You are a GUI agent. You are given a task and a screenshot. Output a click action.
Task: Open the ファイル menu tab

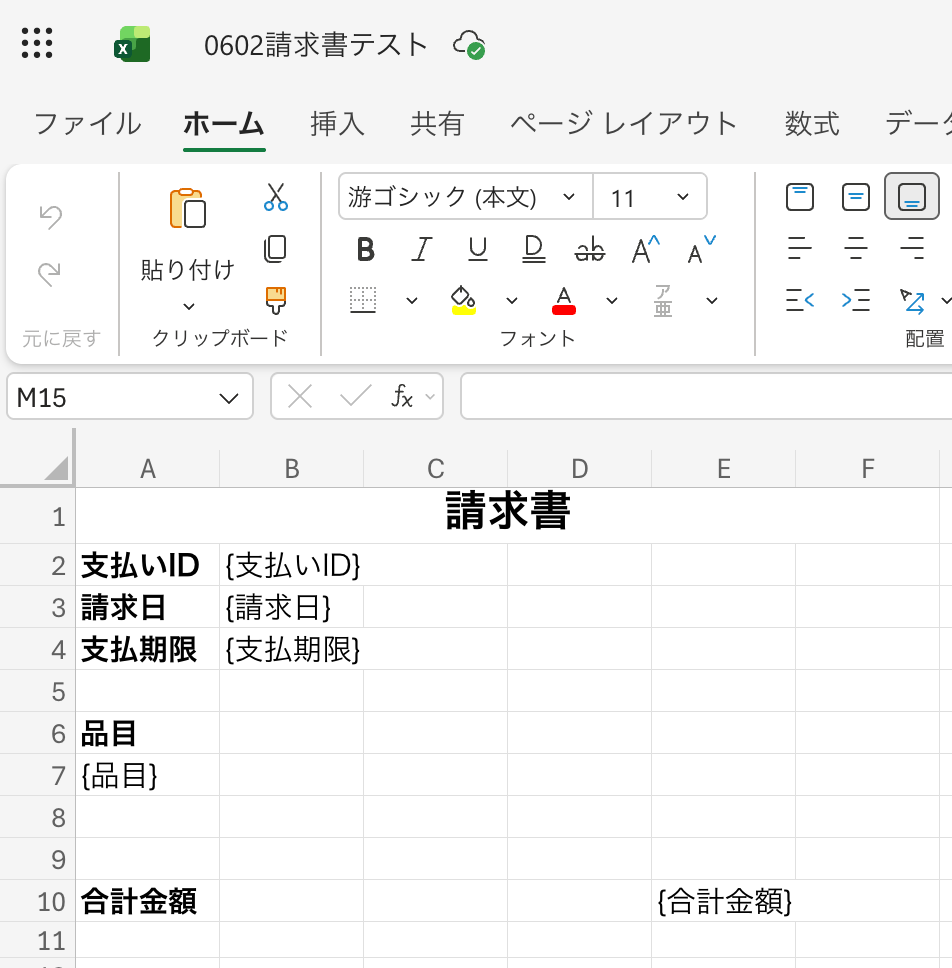click(88, 123)
